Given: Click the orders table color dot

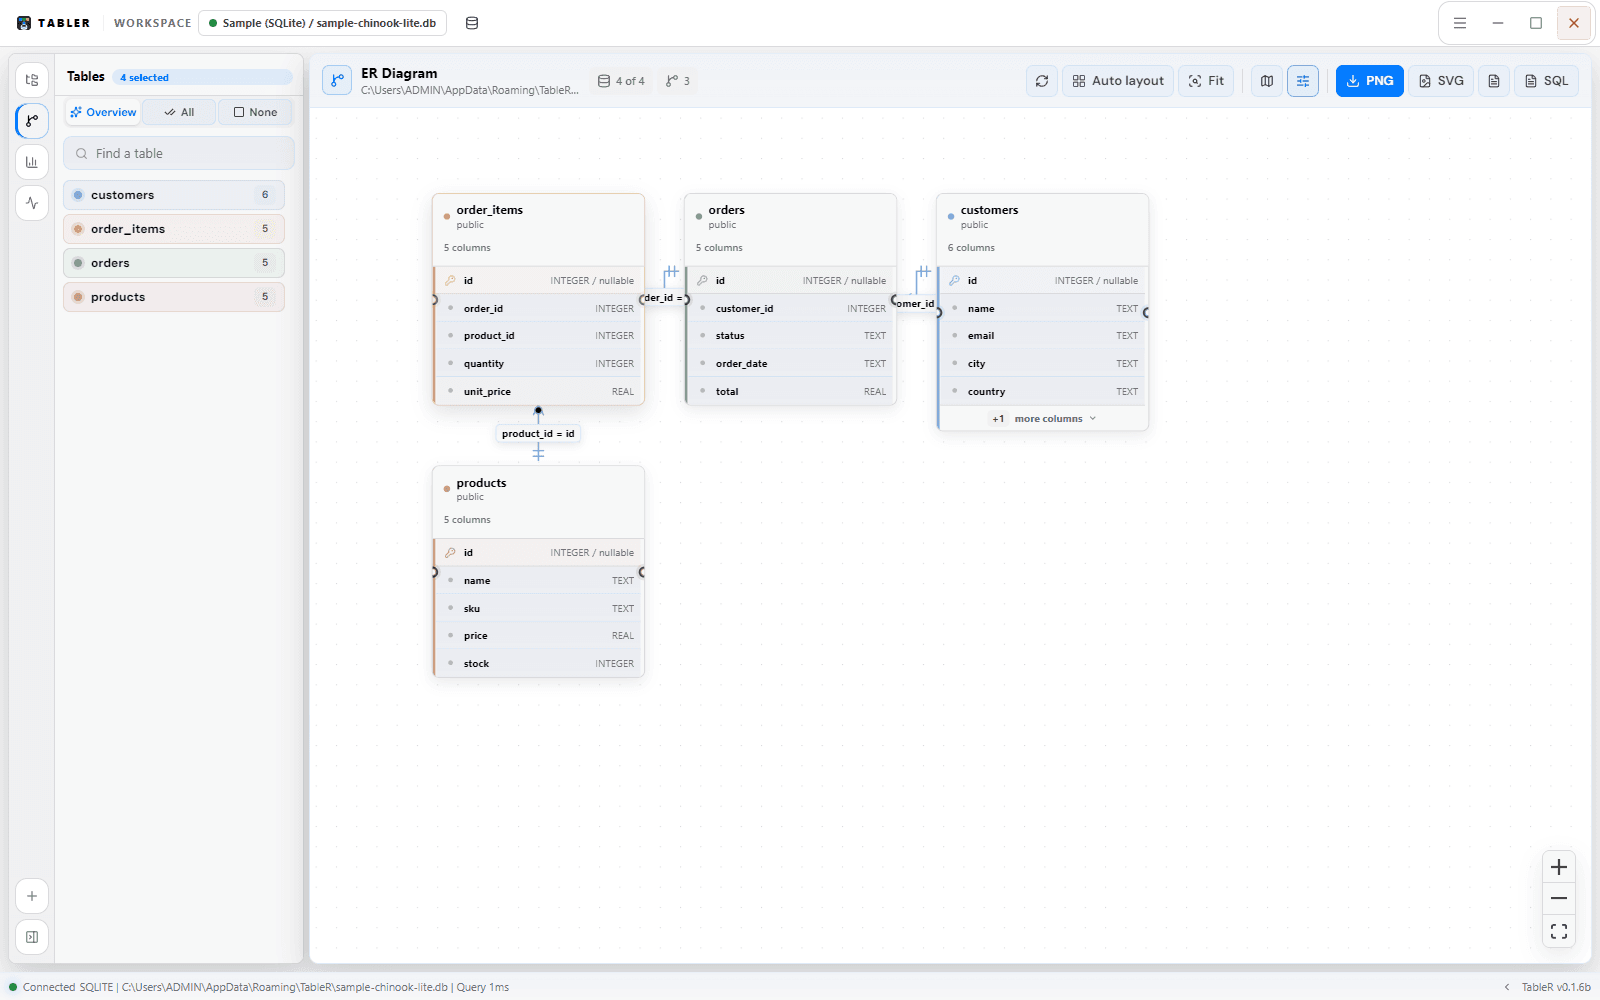Looking at the screenshot, I should (x=78, y=263).
